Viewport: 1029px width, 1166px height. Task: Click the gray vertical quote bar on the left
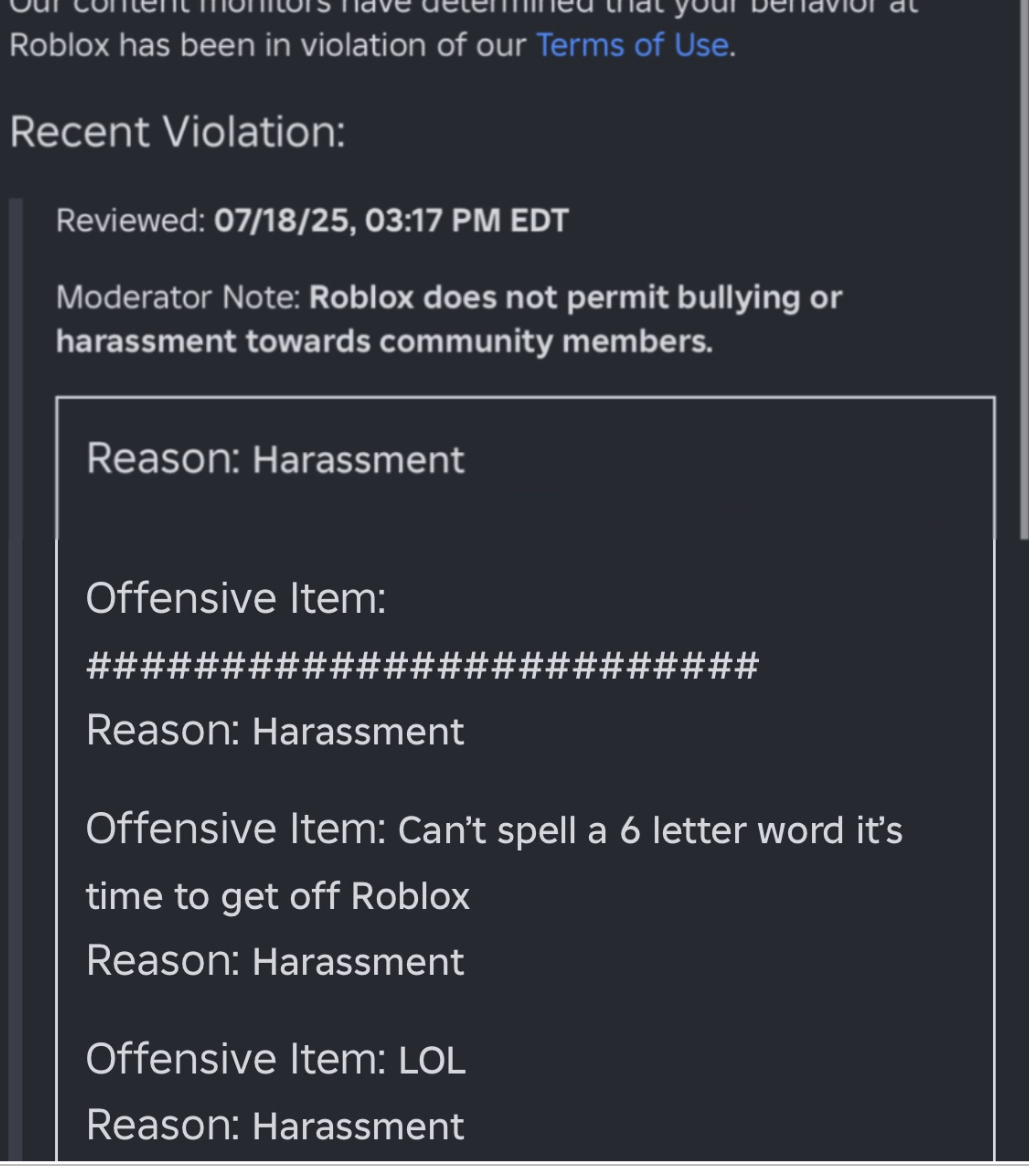click(x=15, y=678)
